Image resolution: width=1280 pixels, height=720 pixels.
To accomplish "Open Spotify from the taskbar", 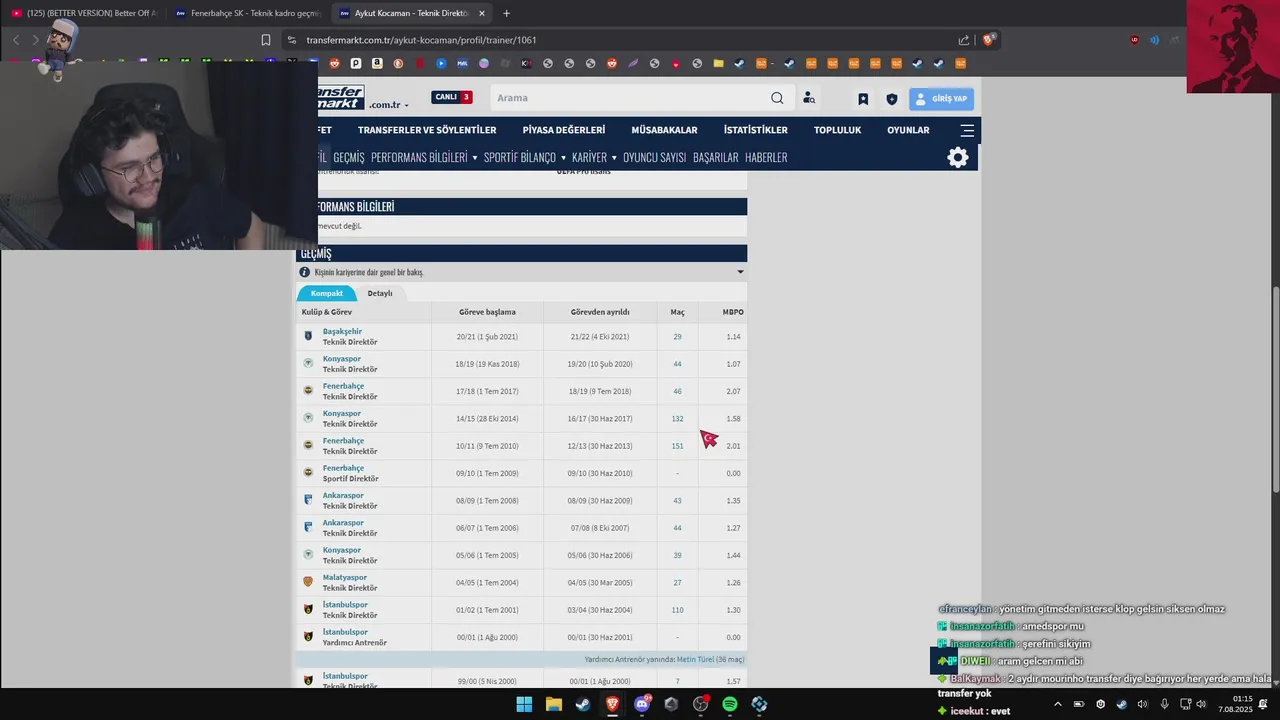I will click(x=730, y=704).
